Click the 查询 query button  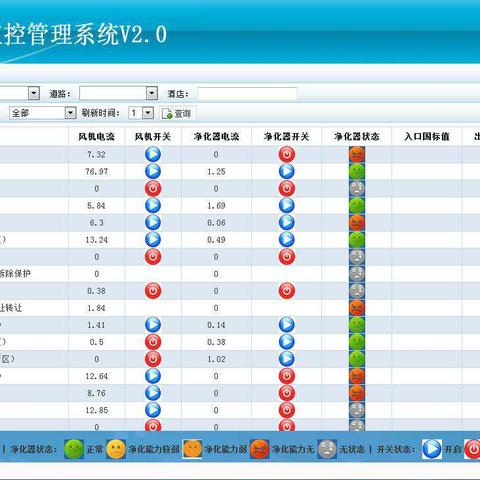177,113
